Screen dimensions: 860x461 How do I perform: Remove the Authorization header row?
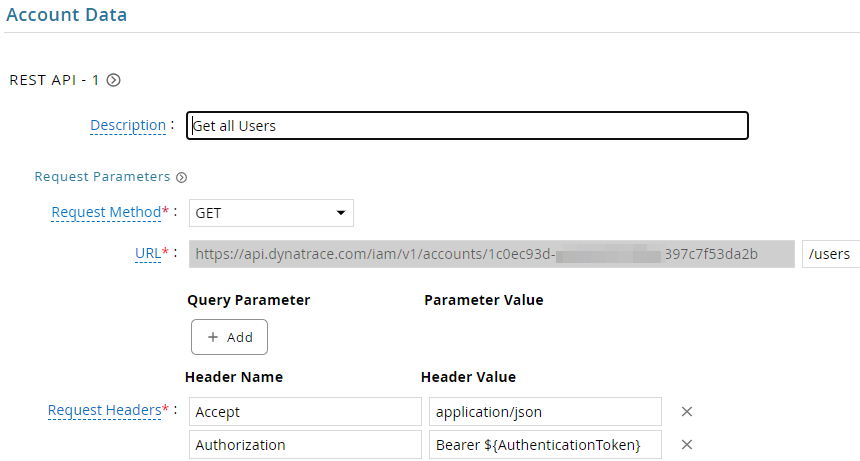click(x=687, y=445)
